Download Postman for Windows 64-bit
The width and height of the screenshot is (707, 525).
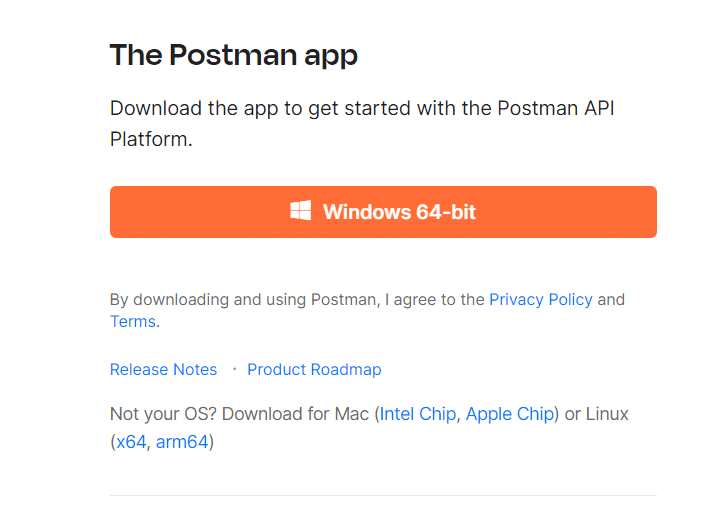[x=383, y=212]
